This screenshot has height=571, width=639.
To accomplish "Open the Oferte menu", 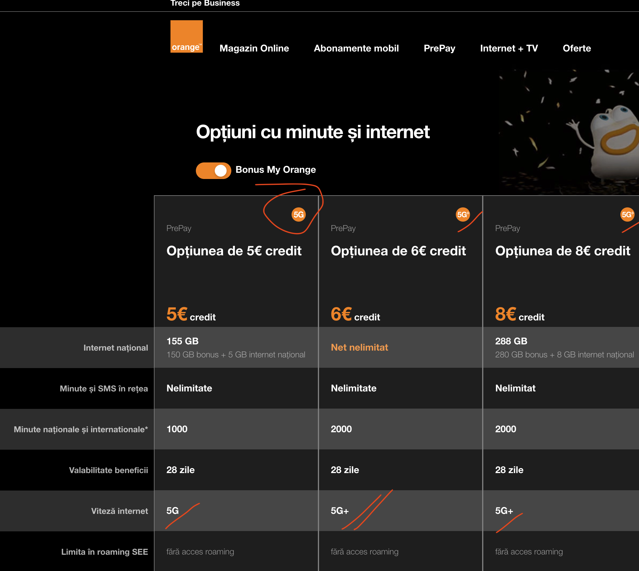I will (577, 49).
